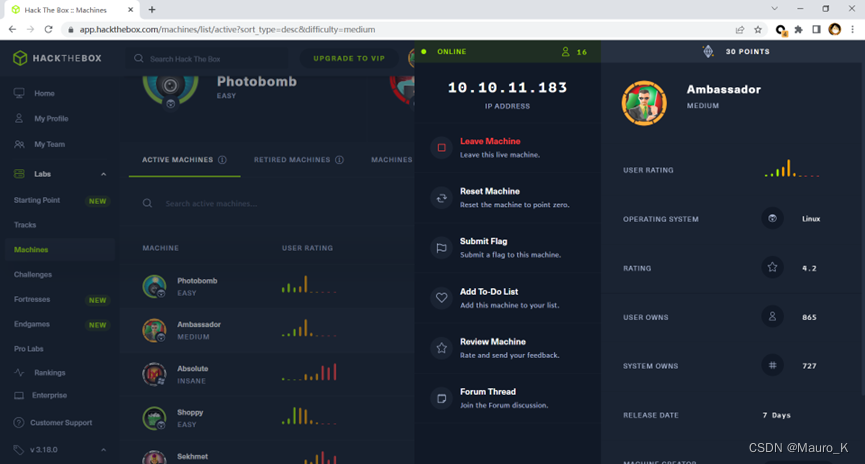
Task: Open Starting Point in Labs
Action: pos(37,200)
